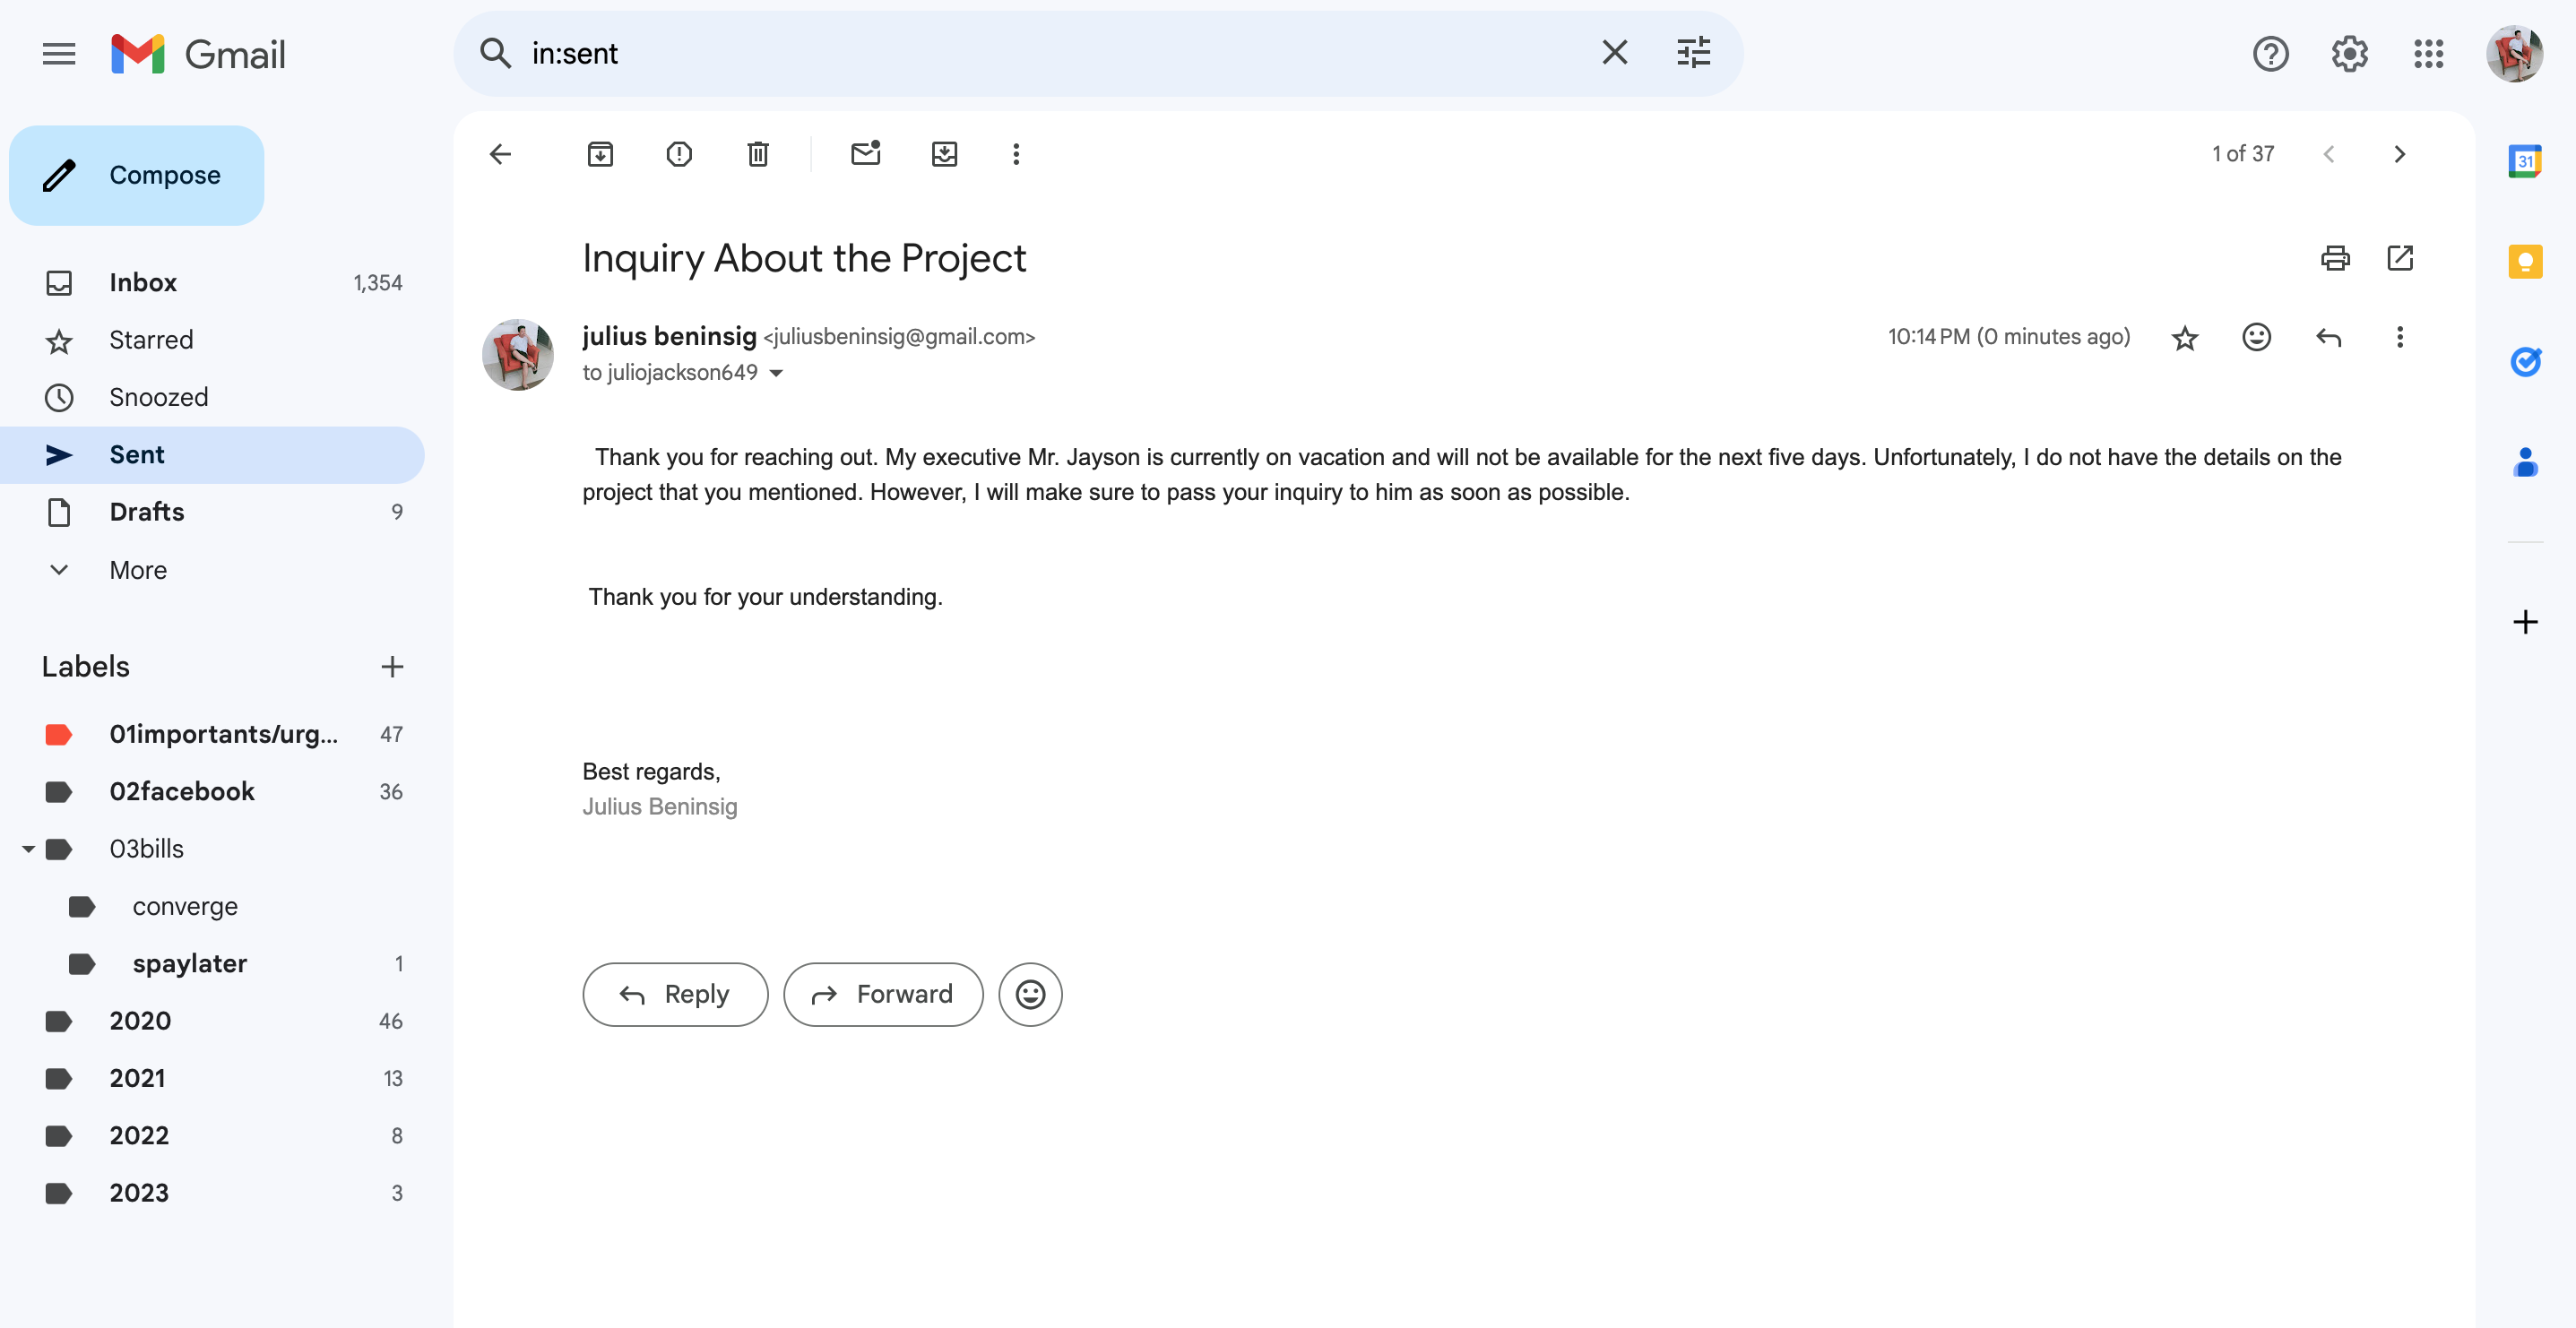
Task: Open Google Keep side panel icon
Action: [2524, 262]
